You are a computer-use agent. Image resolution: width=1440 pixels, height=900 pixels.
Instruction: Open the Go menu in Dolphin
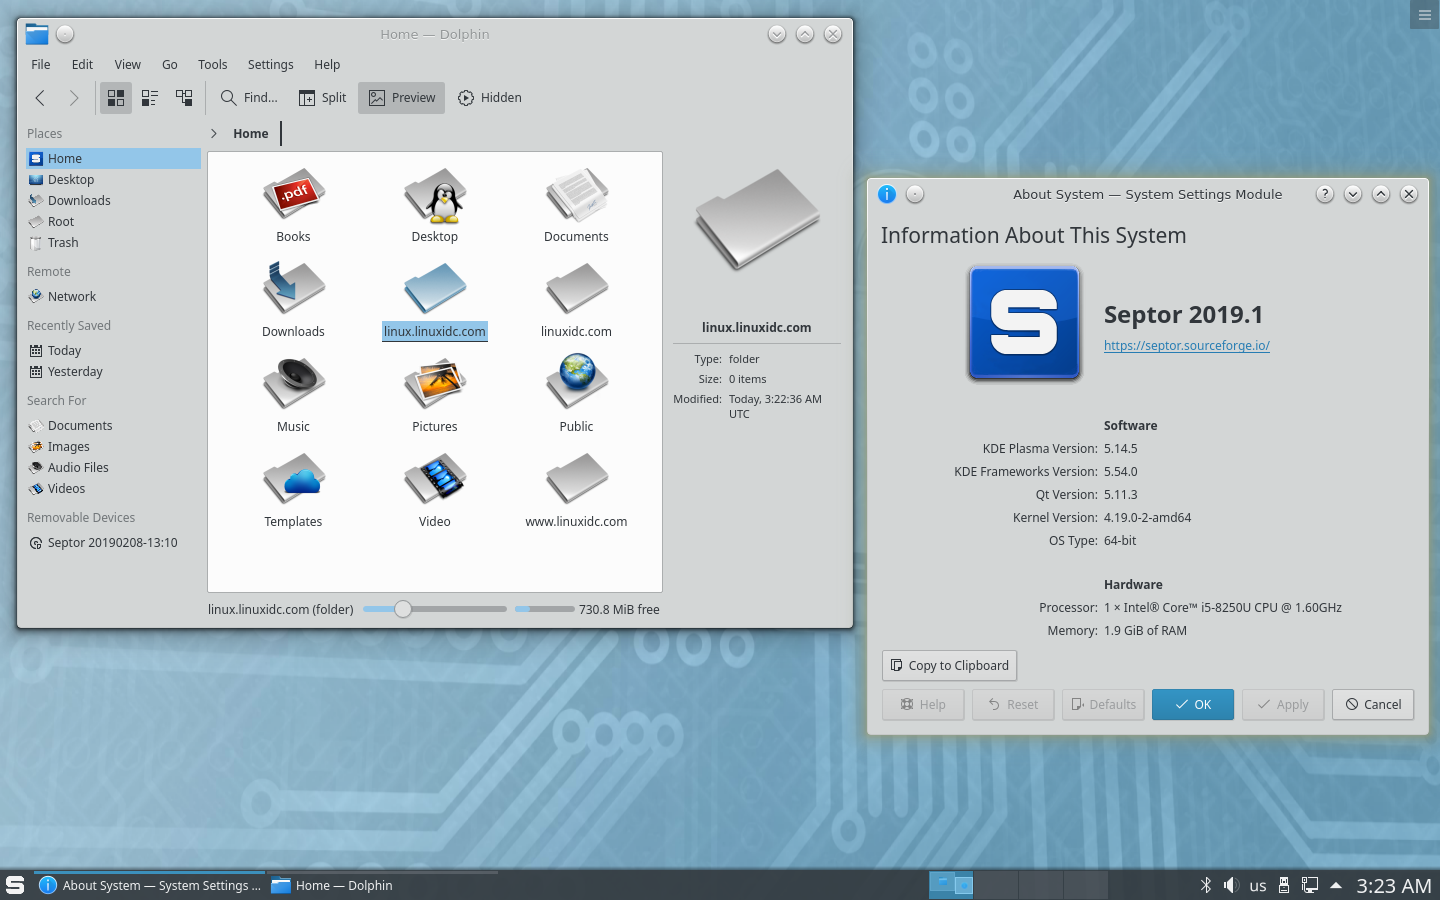(170, 65)
